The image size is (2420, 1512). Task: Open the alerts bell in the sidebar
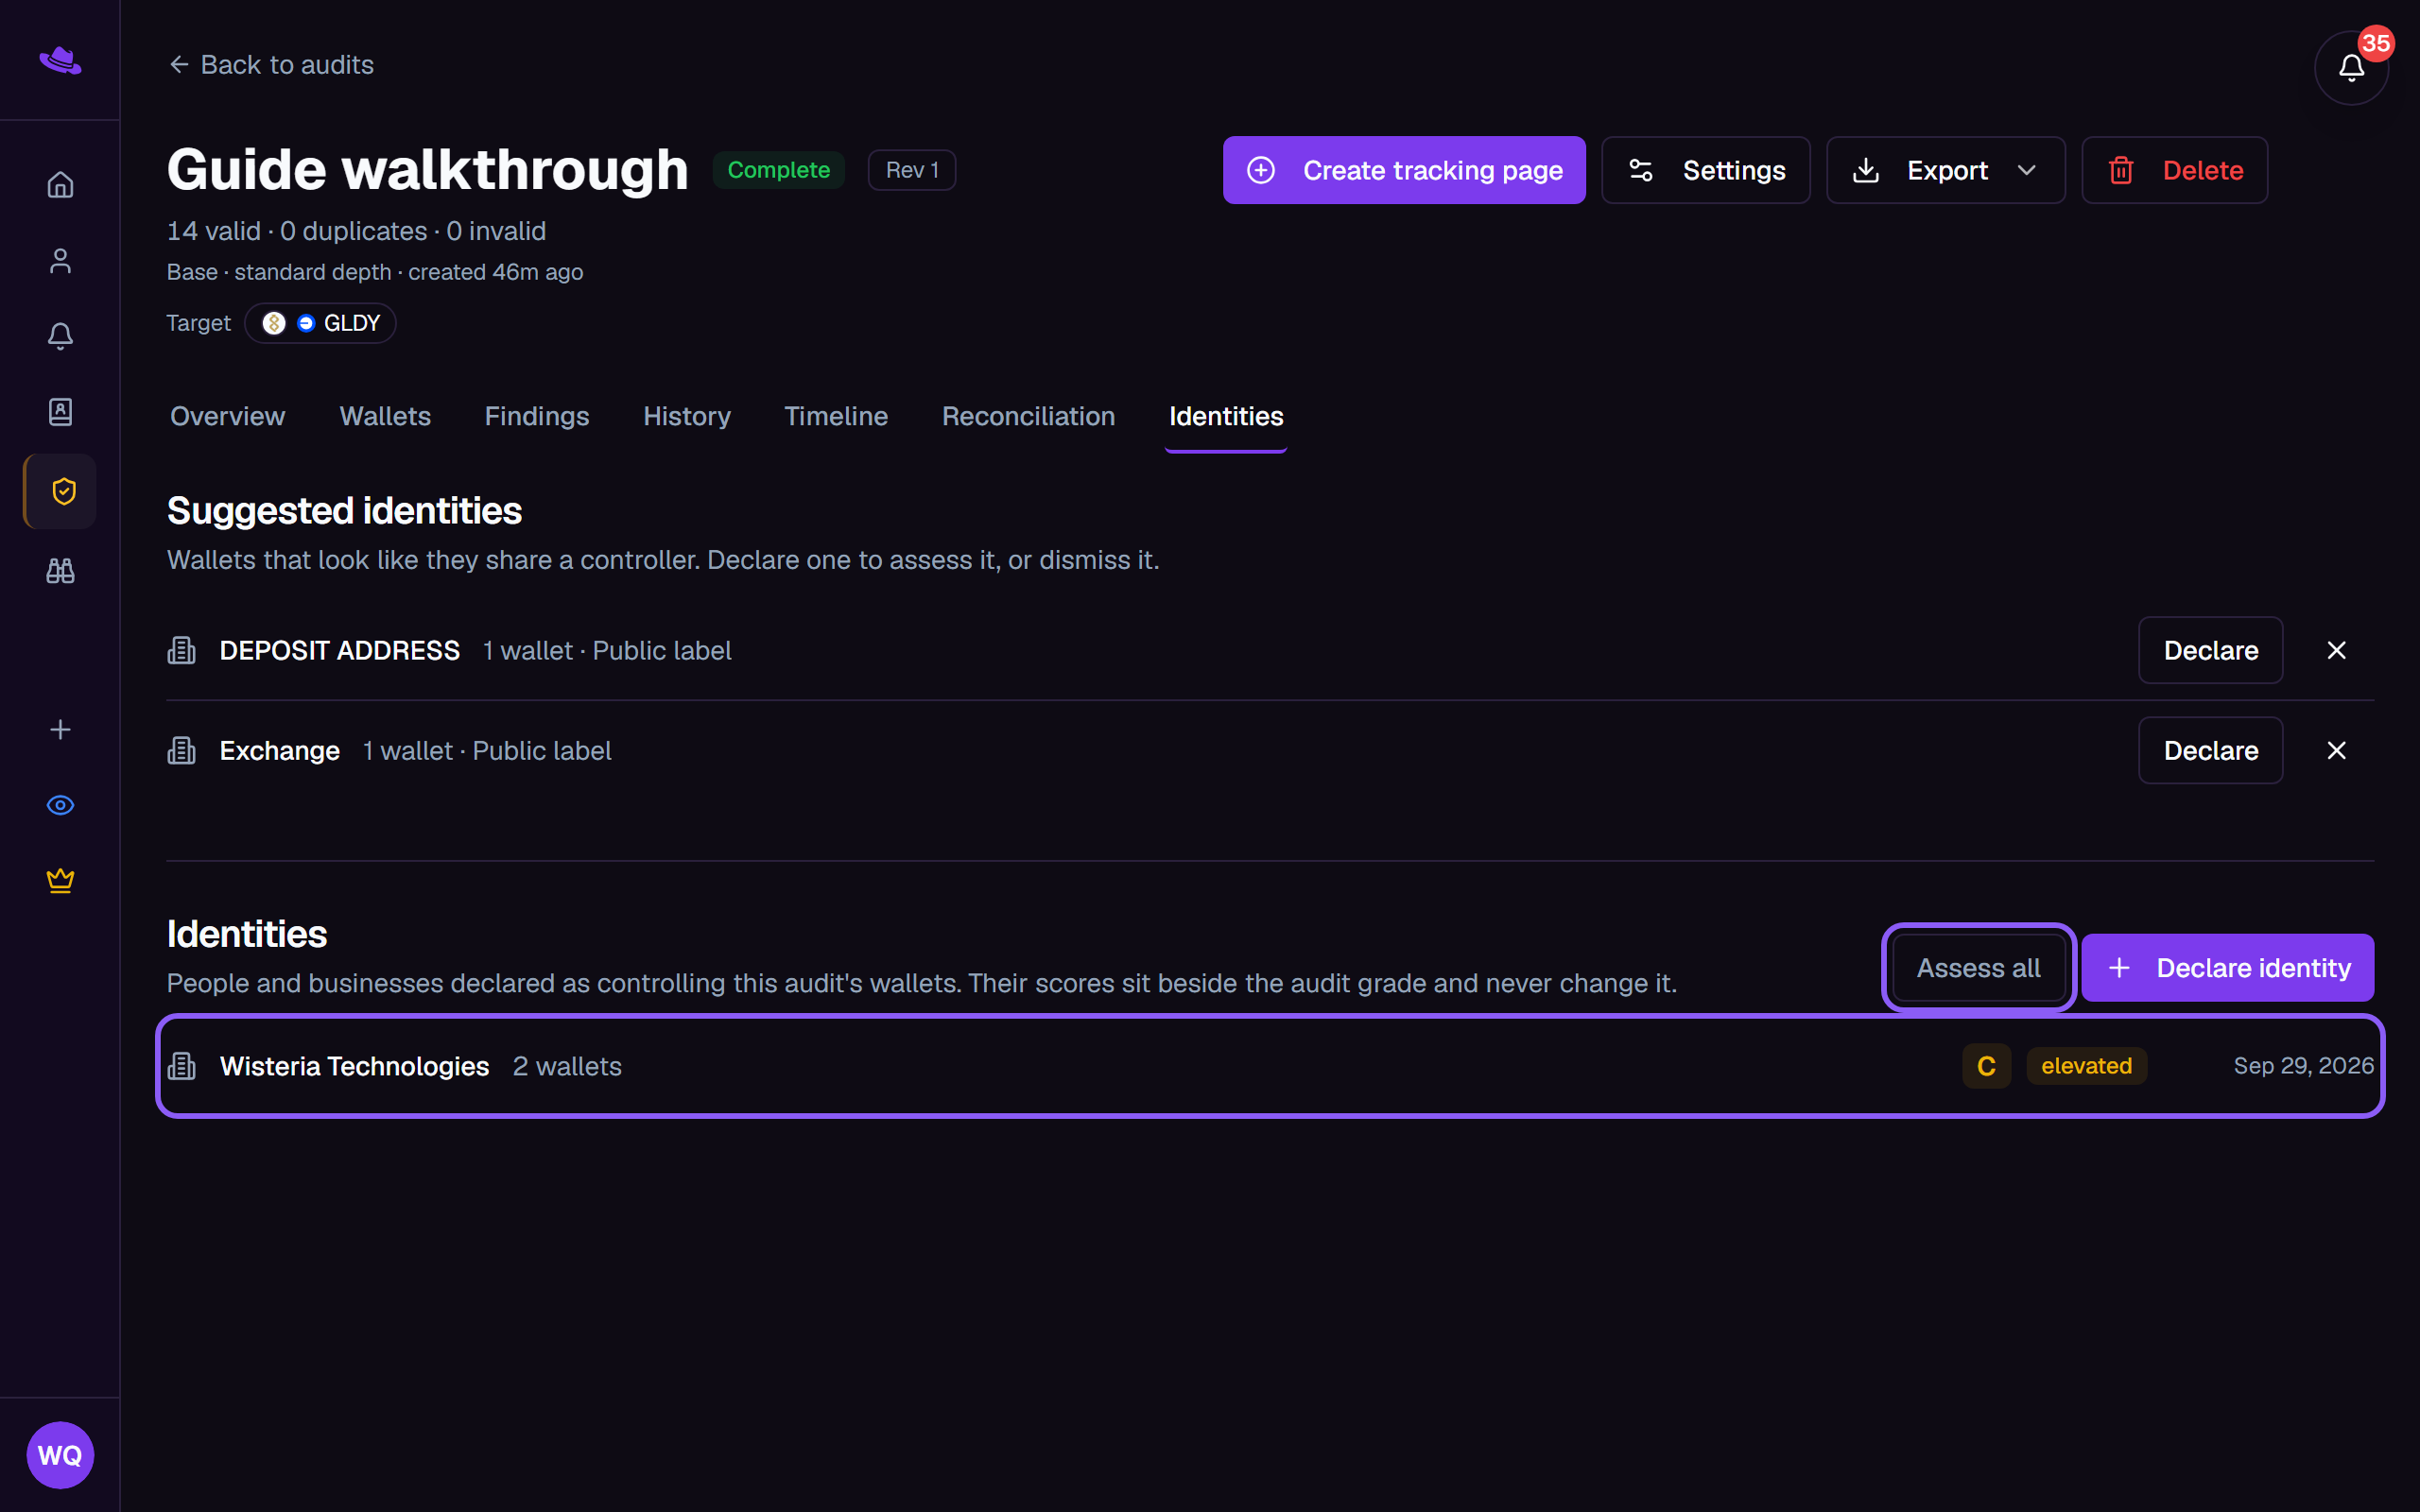click(60, 336)
